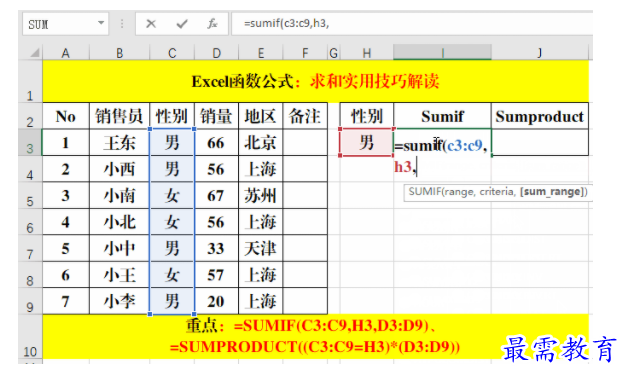Select column C header
Viewport: 625px width, 381px height.
point(172,53)
